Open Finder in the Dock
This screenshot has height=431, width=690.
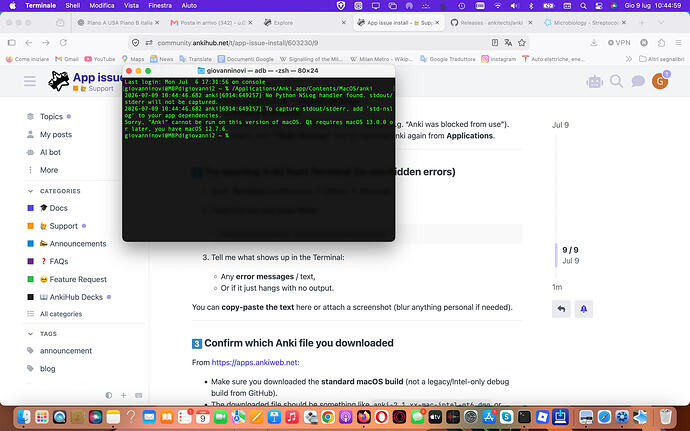[24, 416]
